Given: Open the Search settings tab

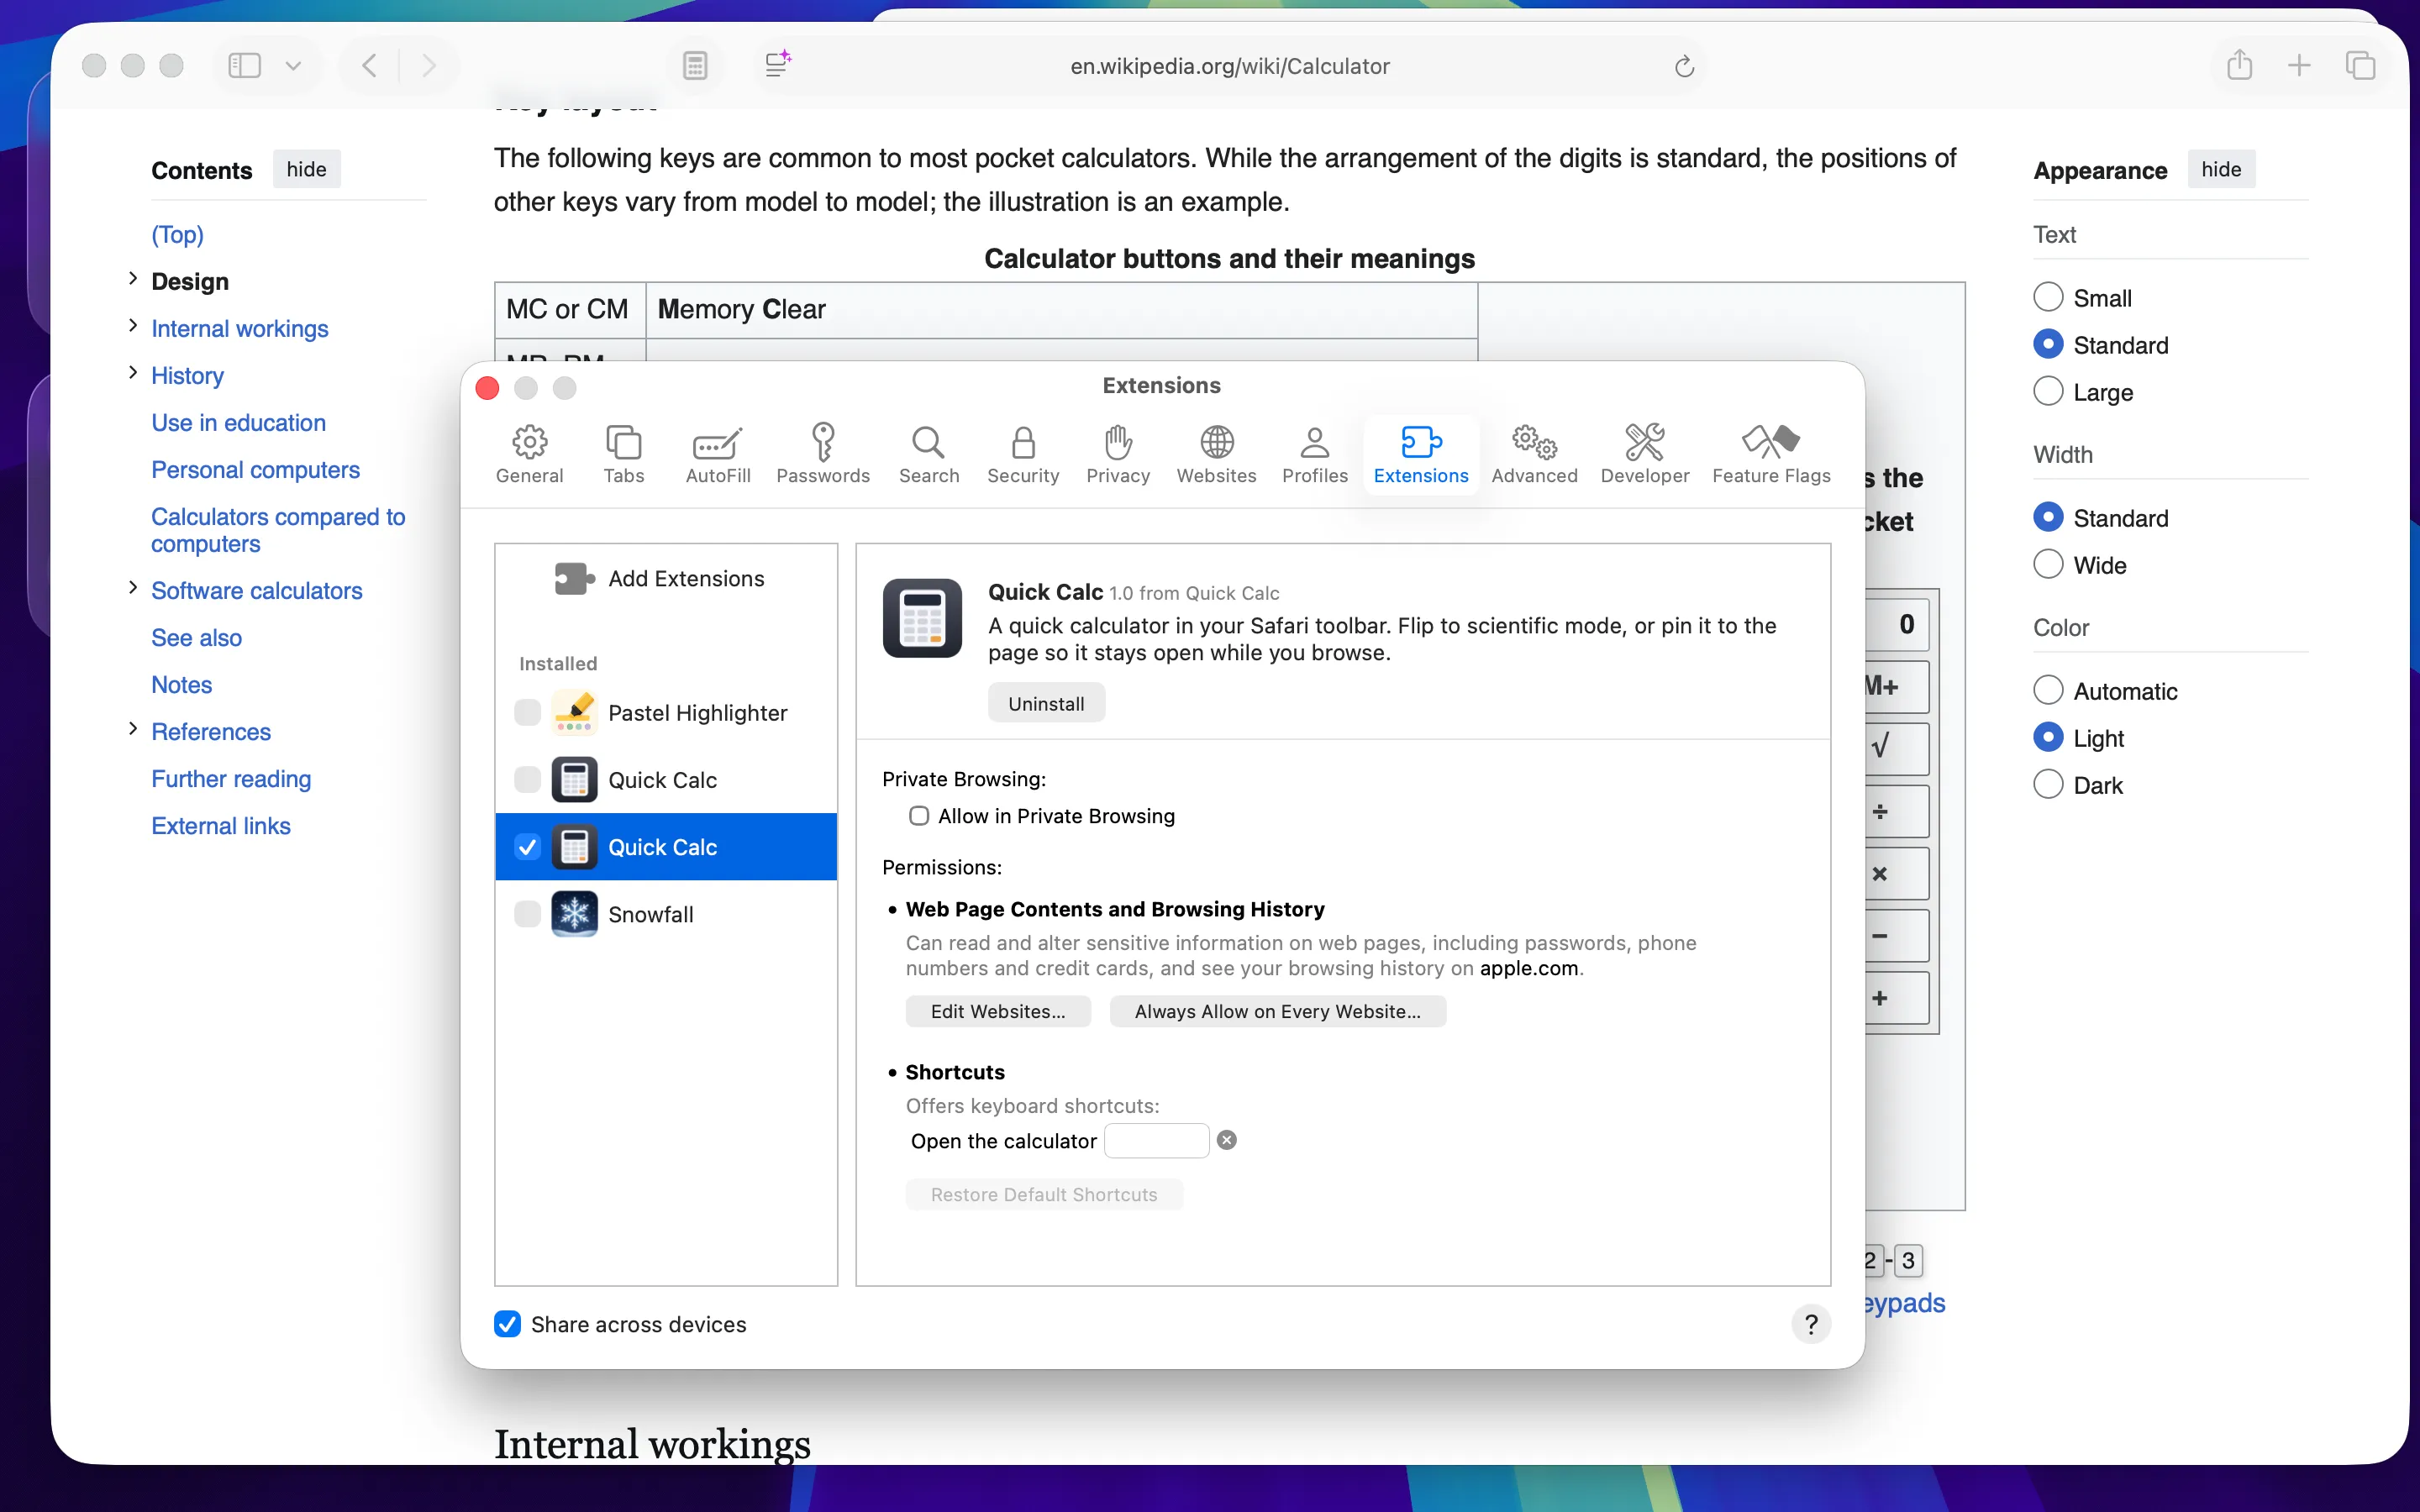Looking at the screenshot, I should (x=928, y=454).
